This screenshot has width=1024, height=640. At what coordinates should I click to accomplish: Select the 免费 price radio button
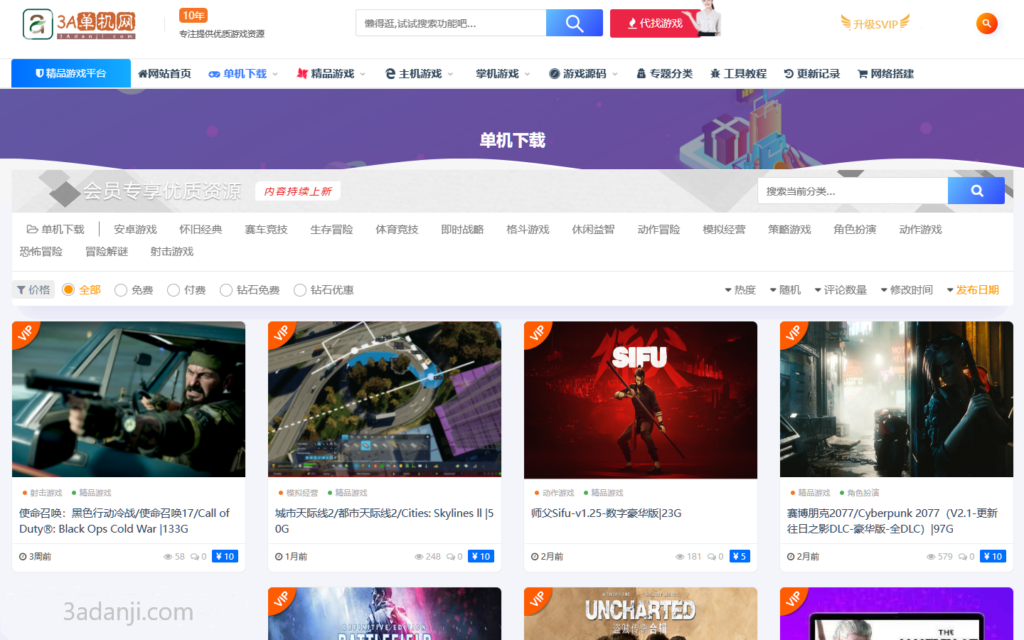coord(120,289)
